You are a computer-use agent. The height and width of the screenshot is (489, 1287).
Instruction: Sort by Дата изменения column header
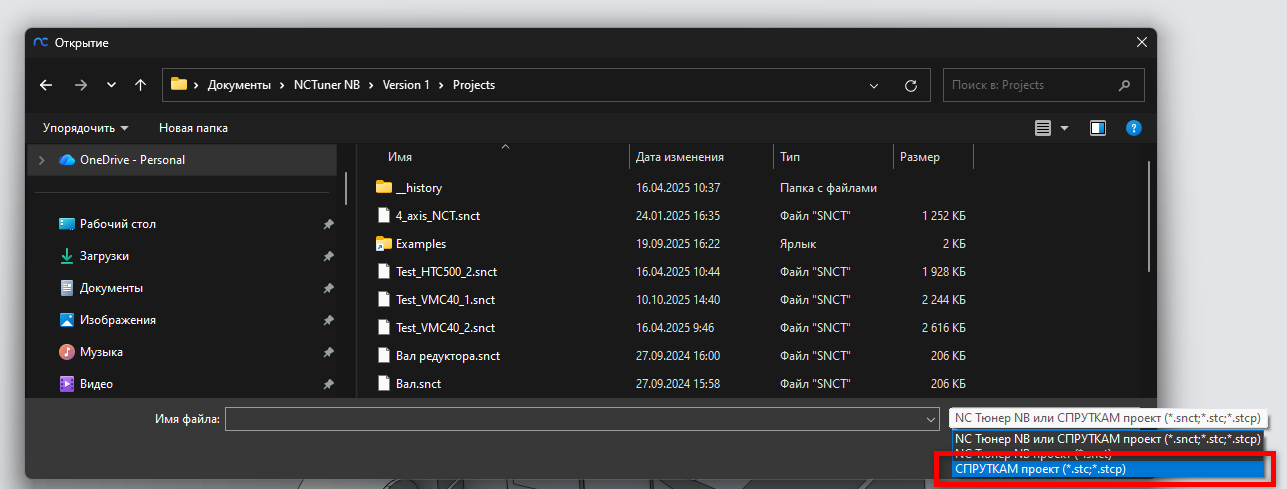point(680,157)
